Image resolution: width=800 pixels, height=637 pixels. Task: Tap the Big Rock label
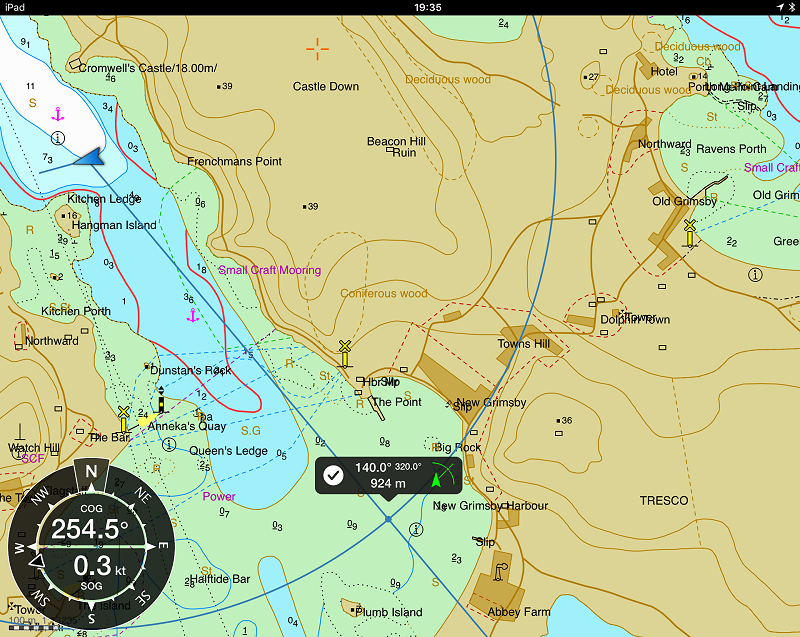point(458,447)
